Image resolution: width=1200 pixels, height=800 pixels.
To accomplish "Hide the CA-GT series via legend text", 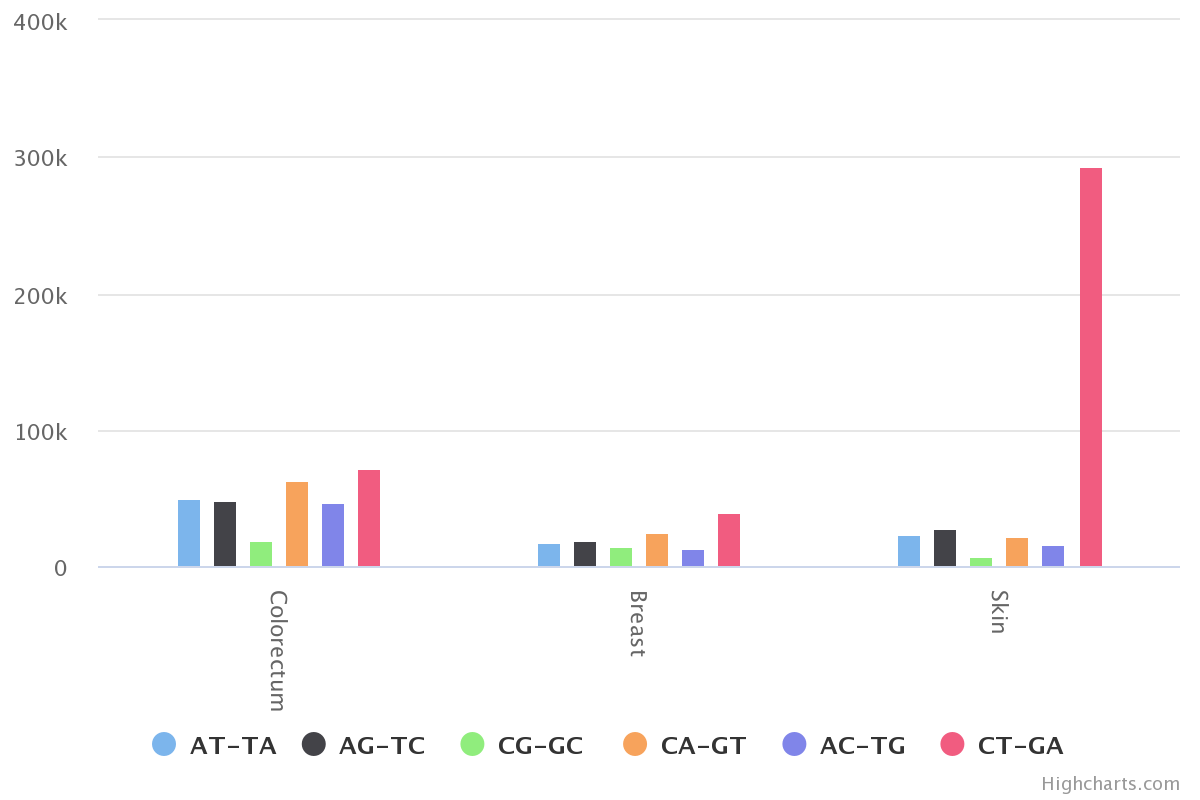I will click(703, 745).
